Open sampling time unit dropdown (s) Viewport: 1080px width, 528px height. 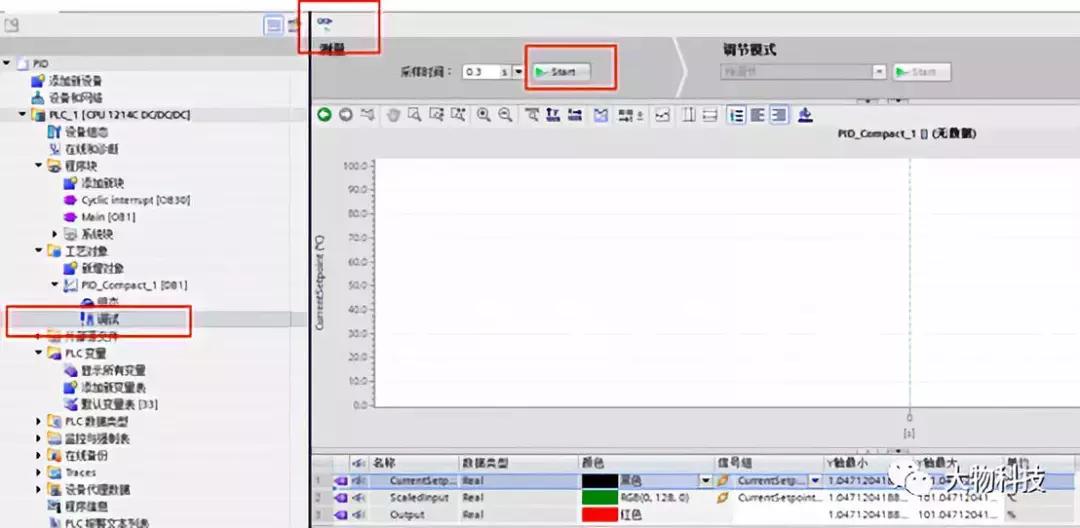tap(518, 72)
